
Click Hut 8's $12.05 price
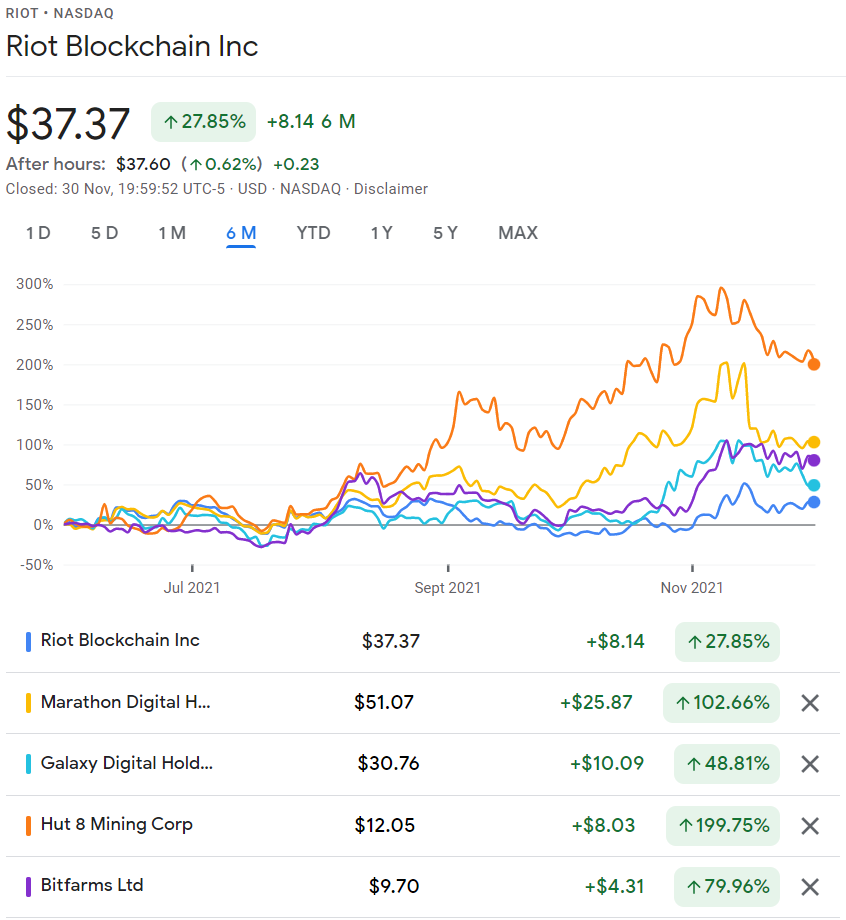click(384, 826)
